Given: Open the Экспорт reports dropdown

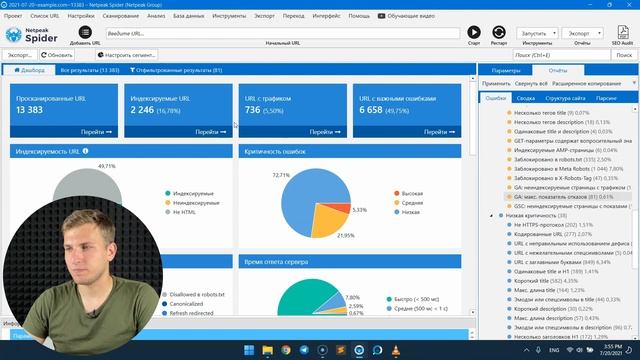Looking at the screenshot, I should point(582,33).
